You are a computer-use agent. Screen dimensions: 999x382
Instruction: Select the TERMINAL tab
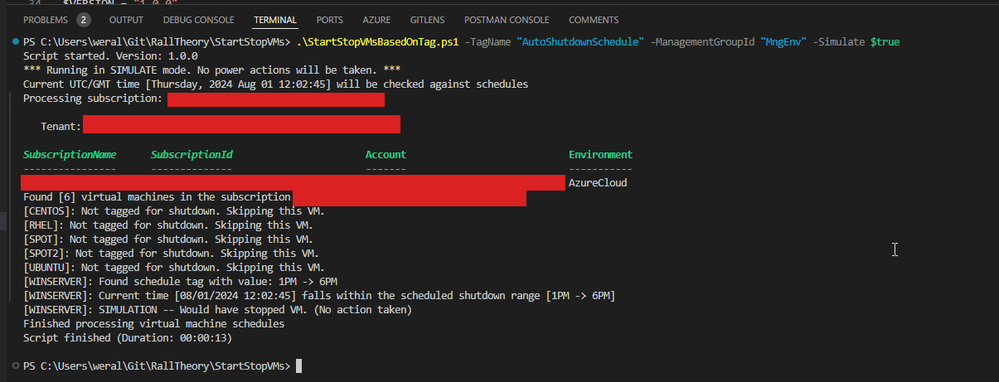(275, 20)
